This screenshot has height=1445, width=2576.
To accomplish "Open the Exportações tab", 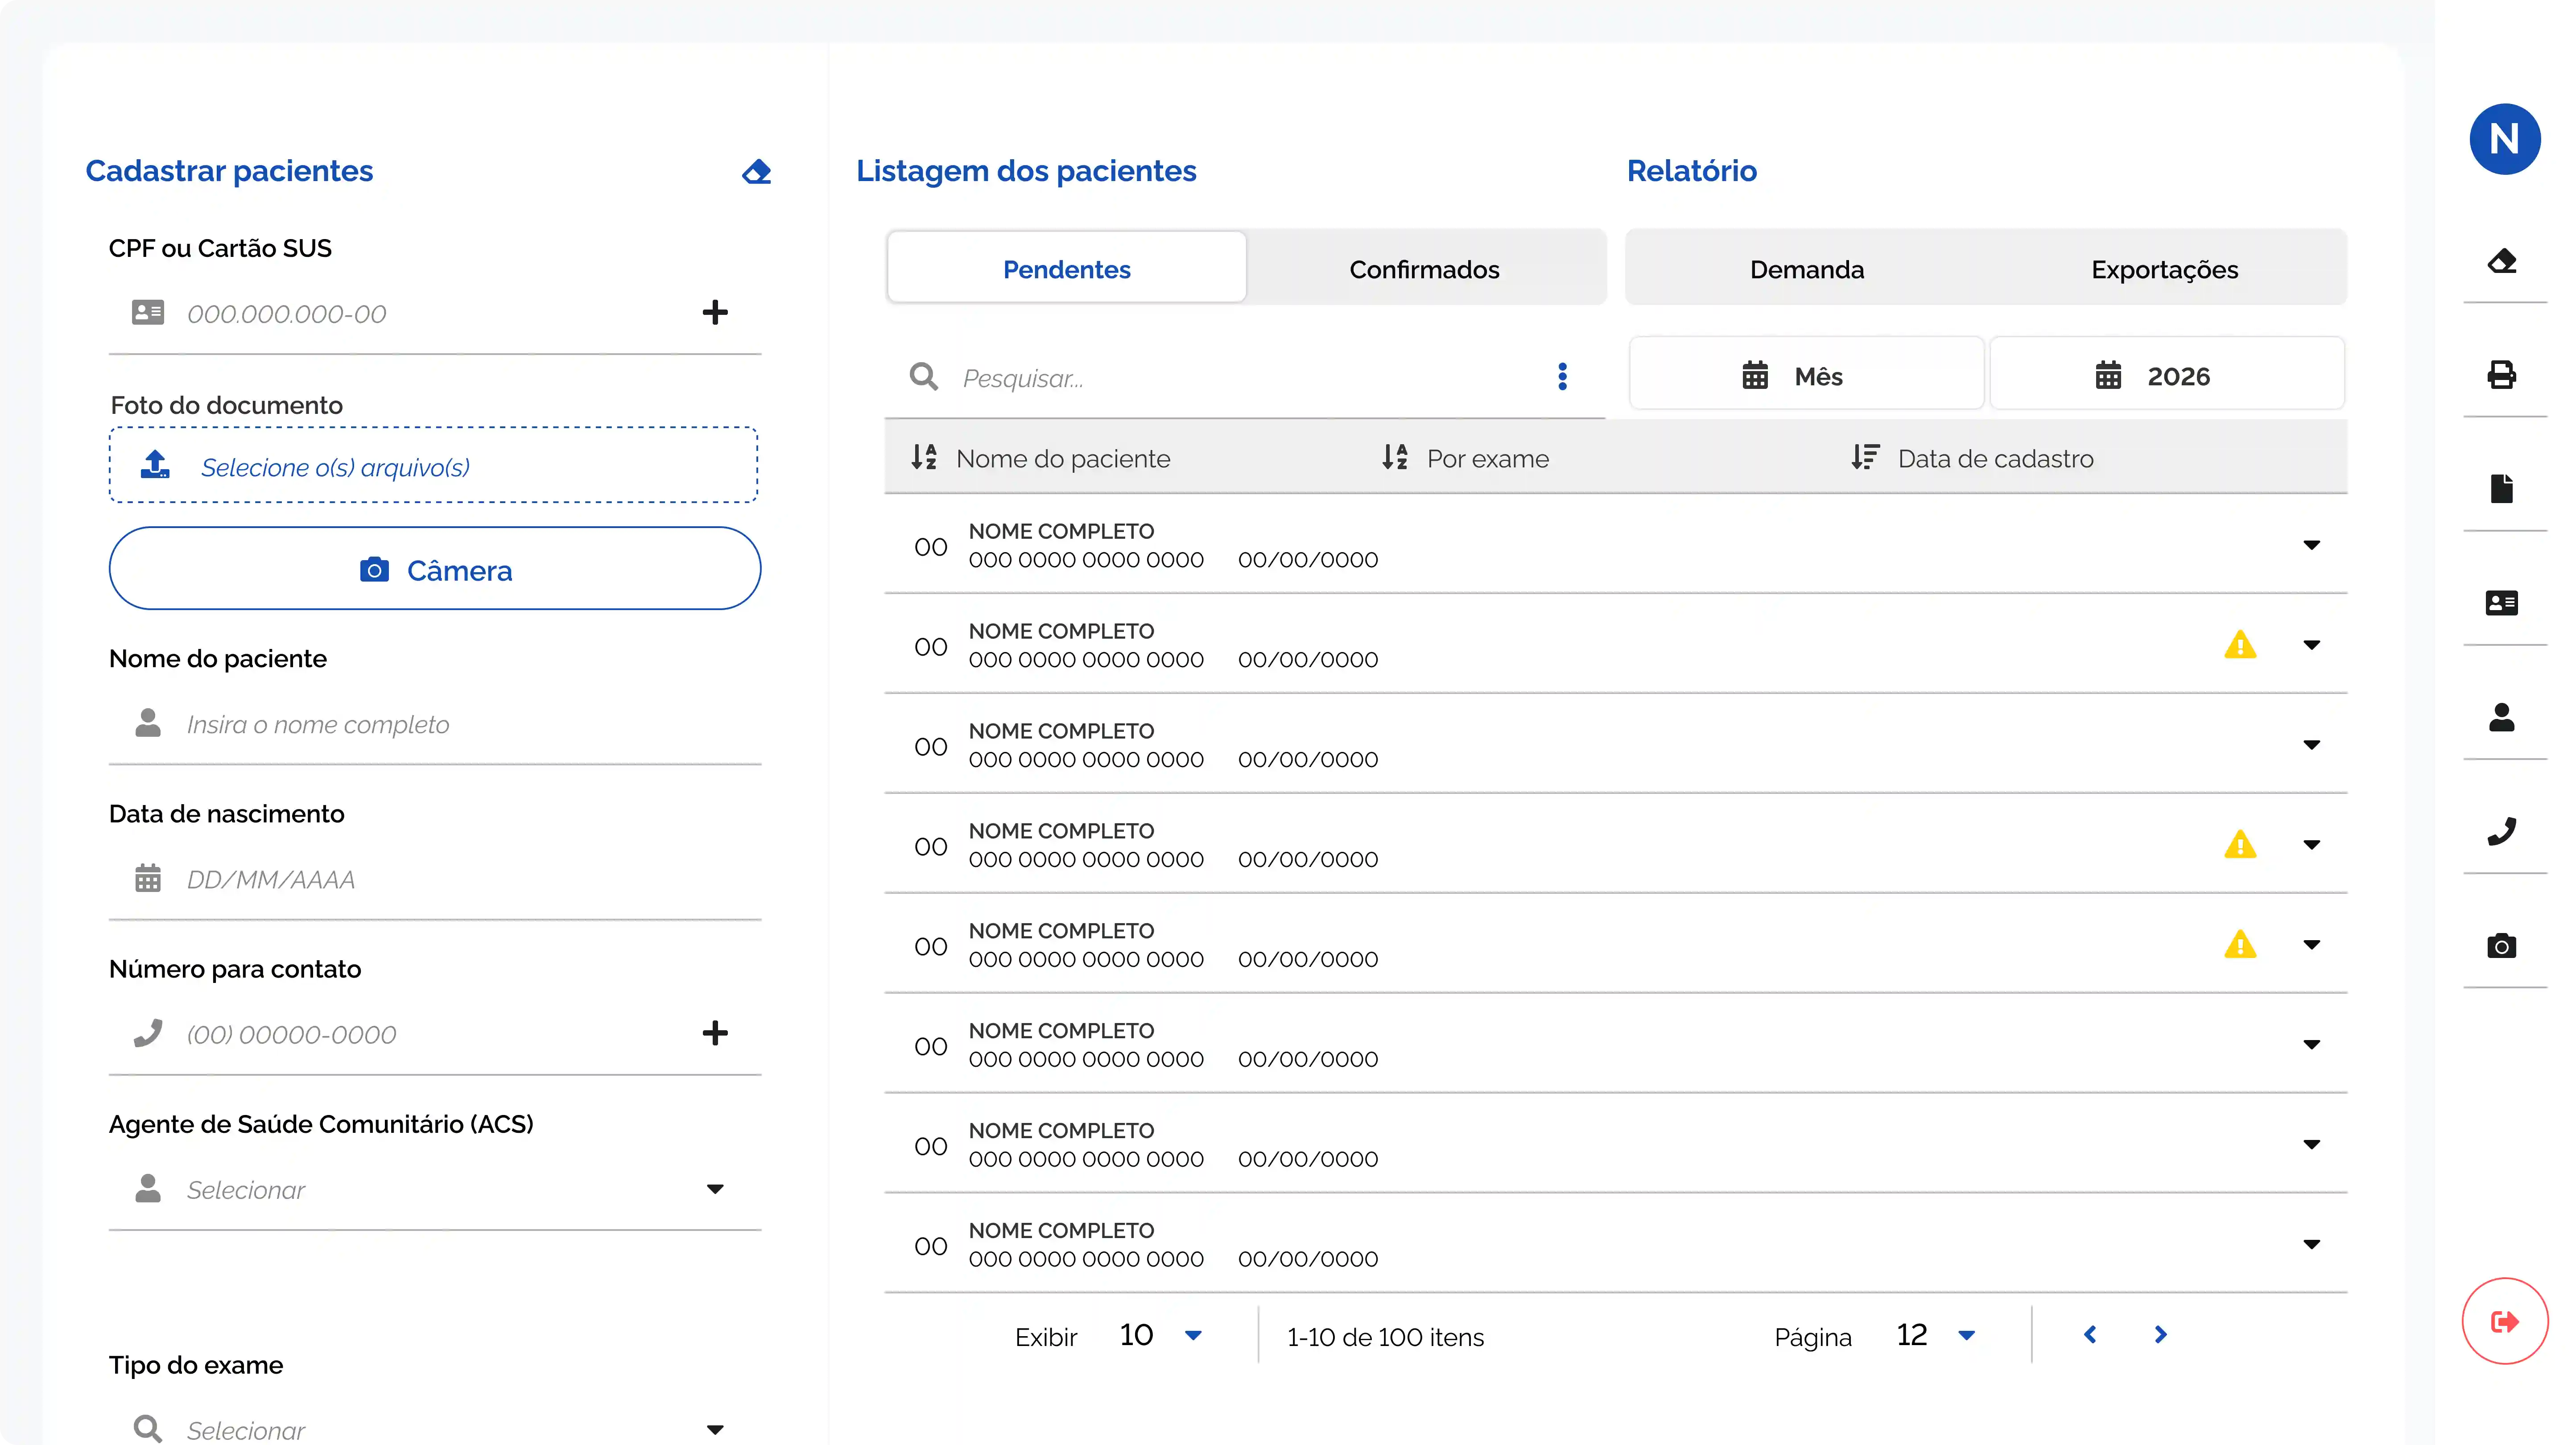I will click(x=2164, y=269).
